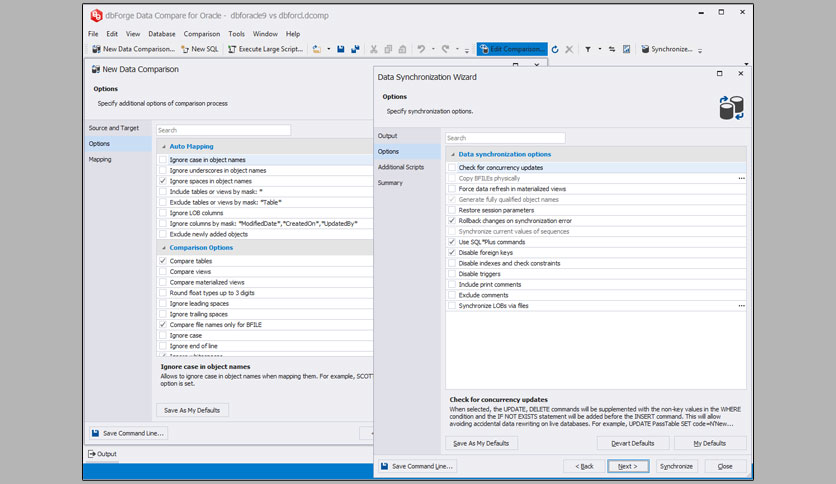Click Devart Defaults button

(x=632, y=443)
